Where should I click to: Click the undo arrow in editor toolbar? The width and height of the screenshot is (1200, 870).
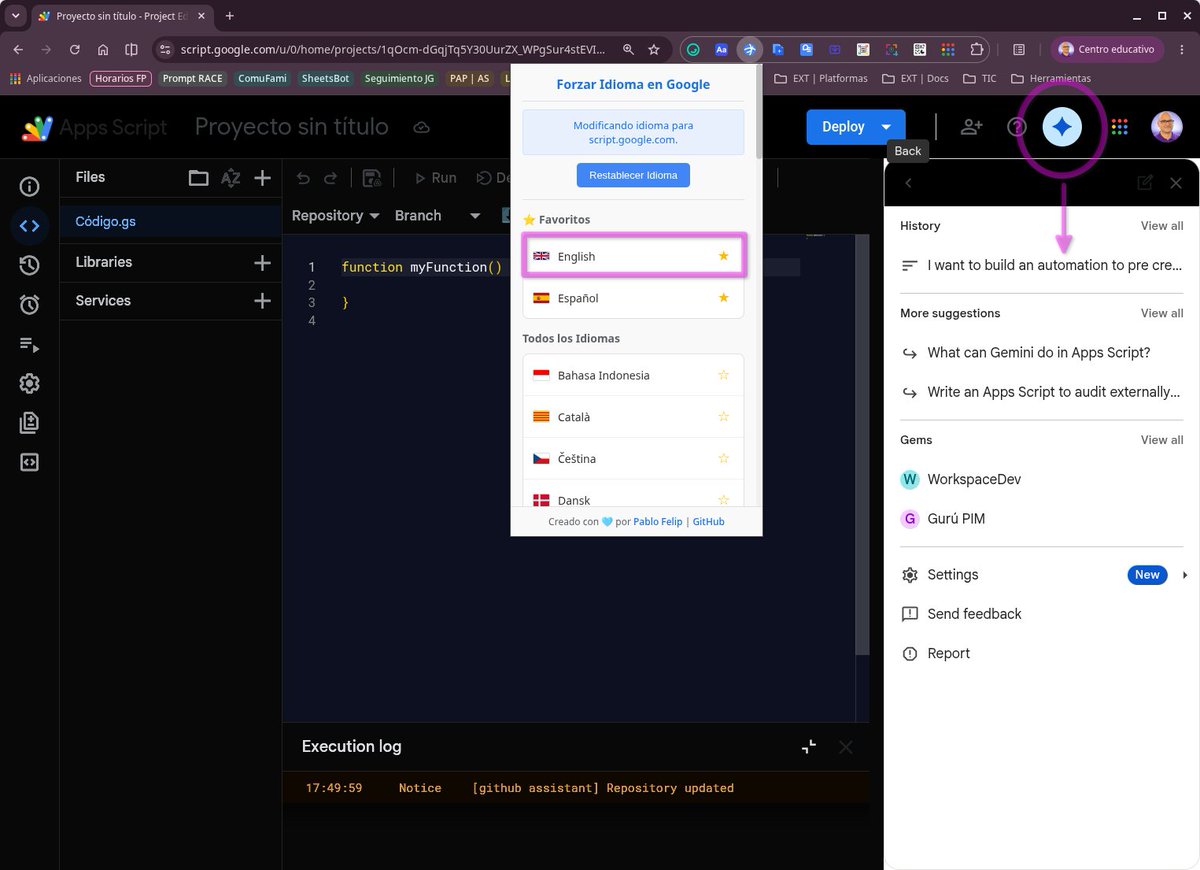click(304, 178)
